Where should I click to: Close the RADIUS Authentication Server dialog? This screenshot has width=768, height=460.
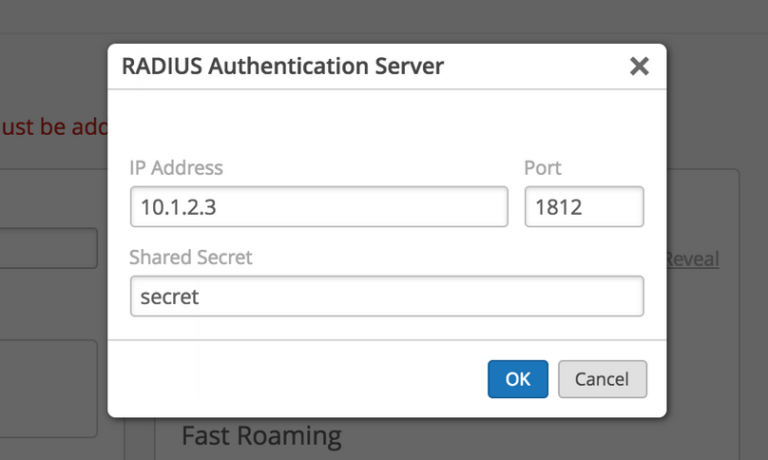tap(639, 67)
